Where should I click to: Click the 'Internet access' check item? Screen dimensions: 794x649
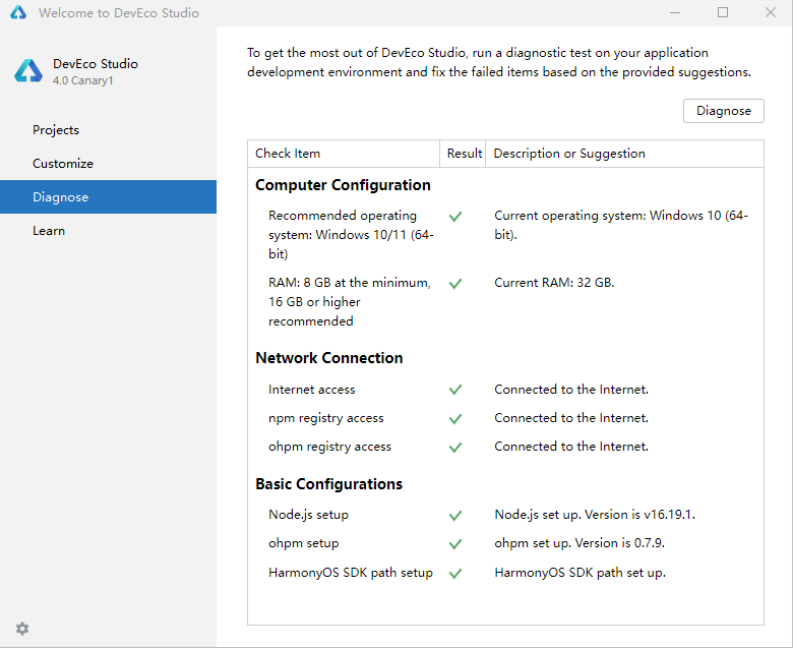click(311, 390)
